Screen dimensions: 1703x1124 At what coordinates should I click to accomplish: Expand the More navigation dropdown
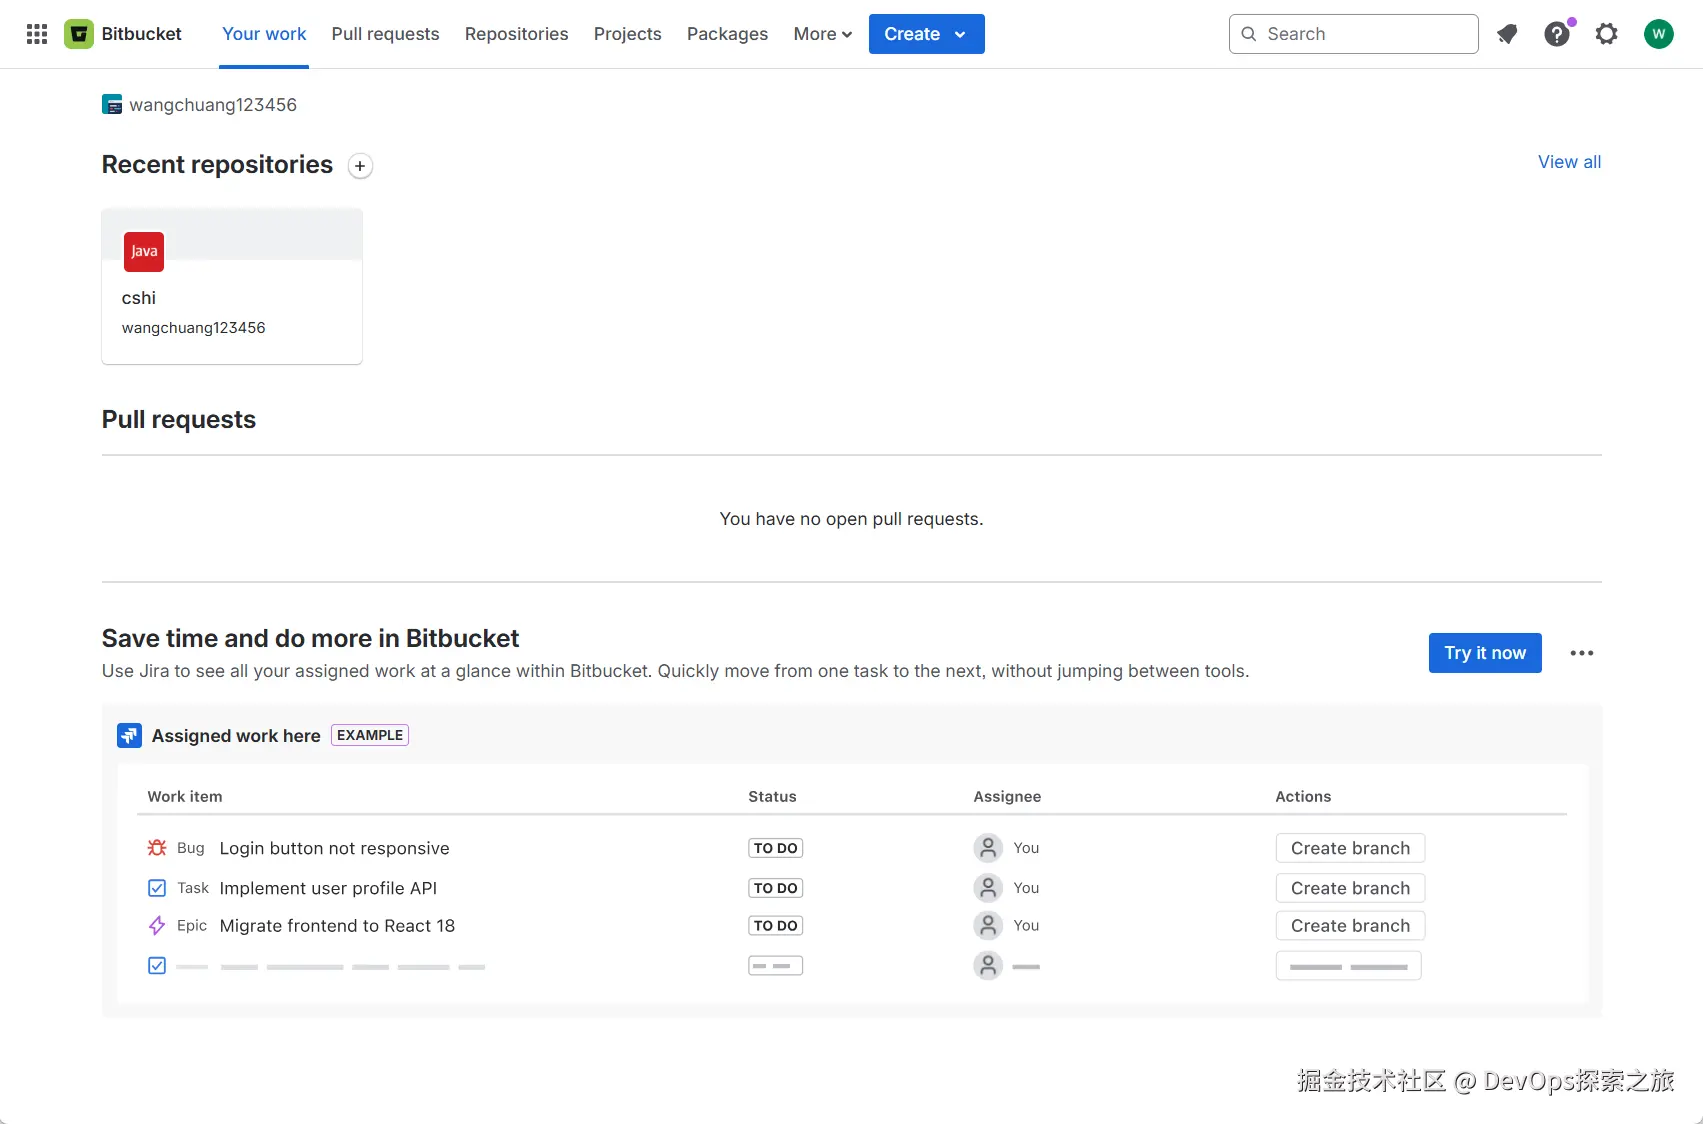tap(822, 34)
